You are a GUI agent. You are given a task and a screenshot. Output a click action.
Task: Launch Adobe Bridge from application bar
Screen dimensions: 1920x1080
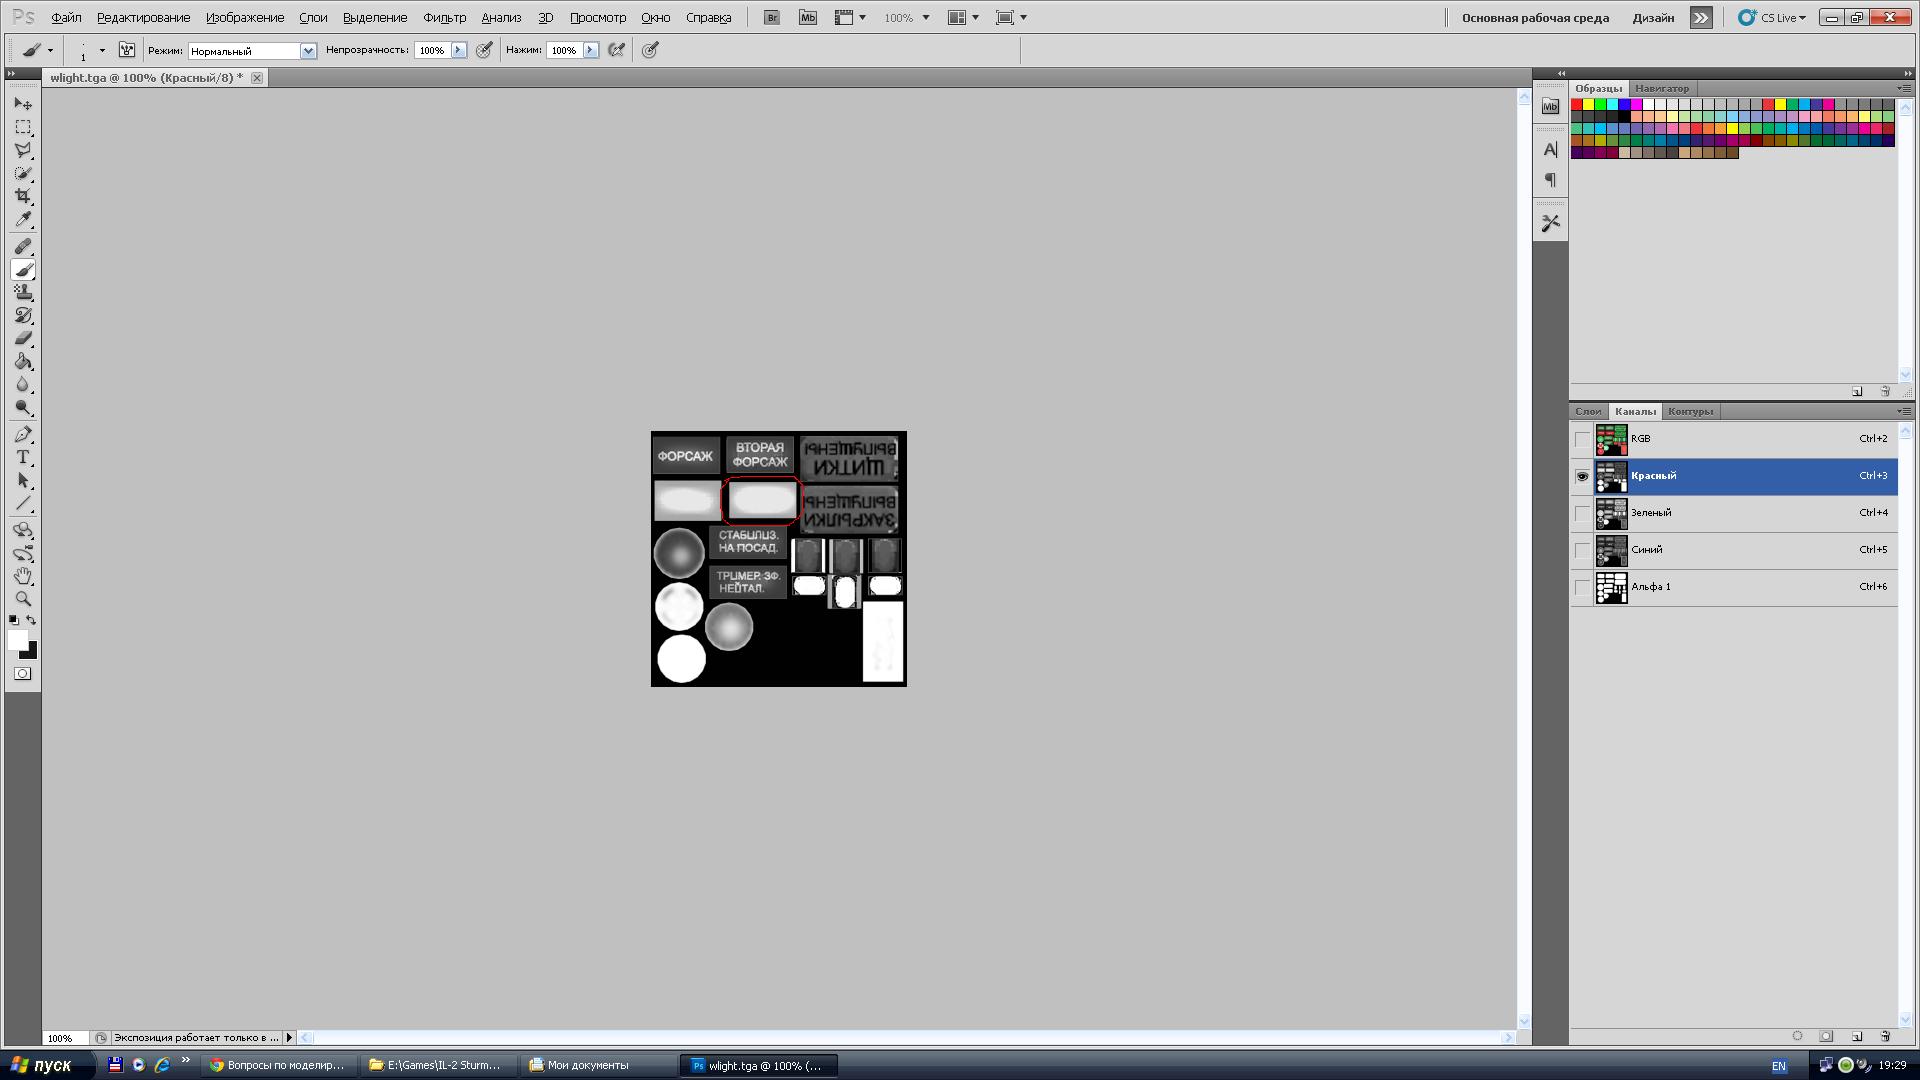[771, 17]
